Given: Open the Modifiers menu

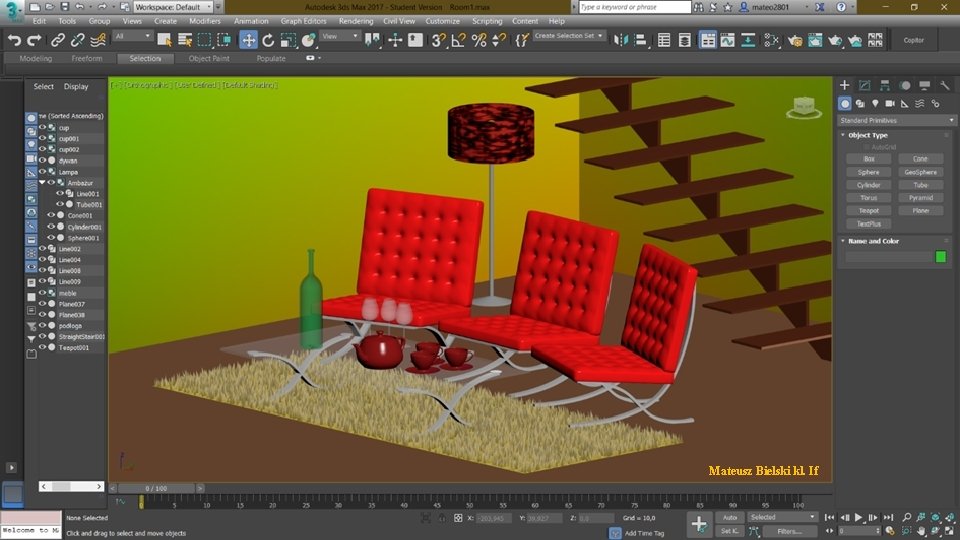Looking at the screenshot, I should pos(204,21).
